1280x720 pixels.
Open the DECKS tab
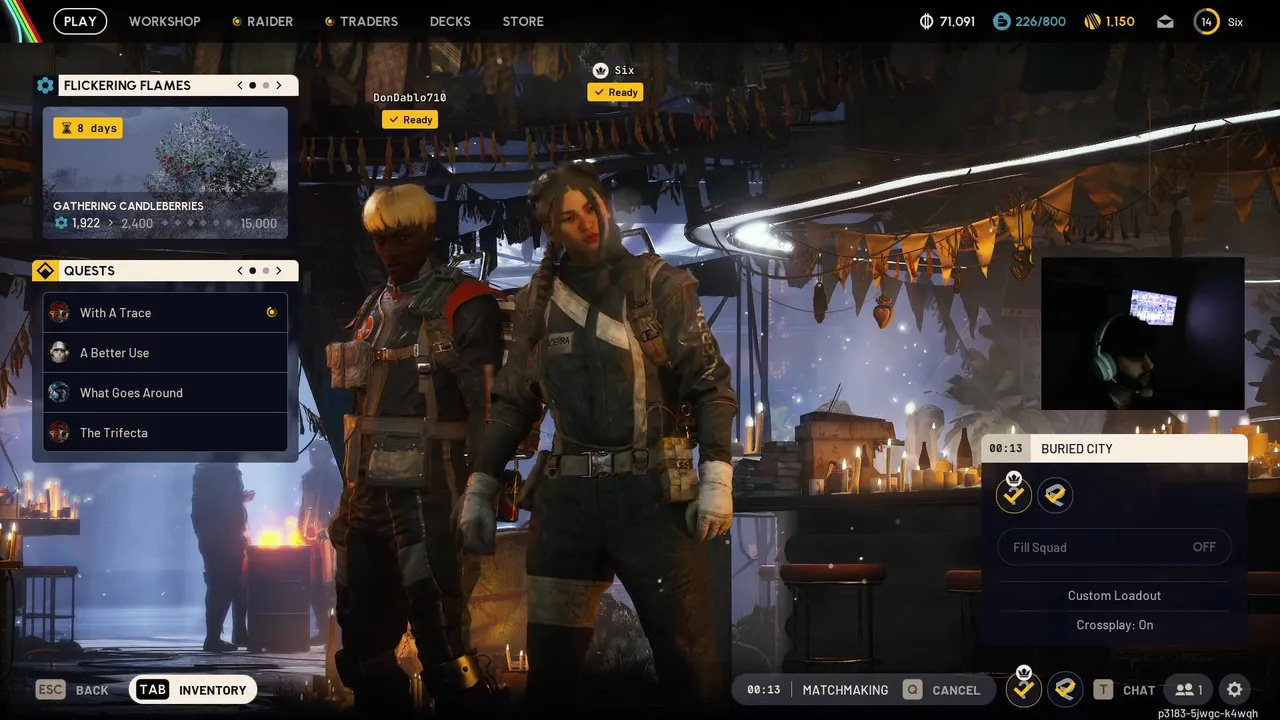pyautogui.click(x=450, y=21)
